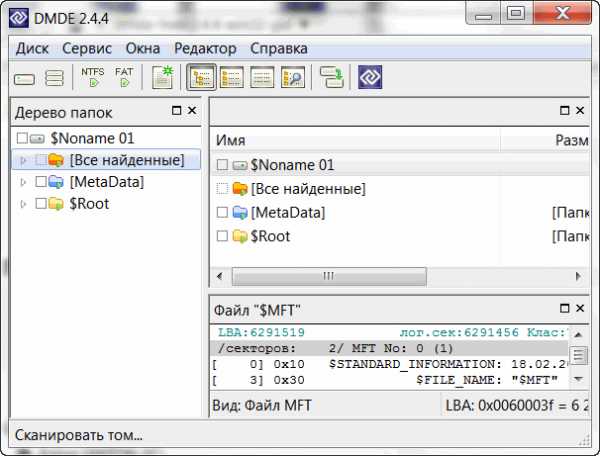This screenshot has height=456, width=600.
Task: Open the Сервис menu
Action: point(87,49)
